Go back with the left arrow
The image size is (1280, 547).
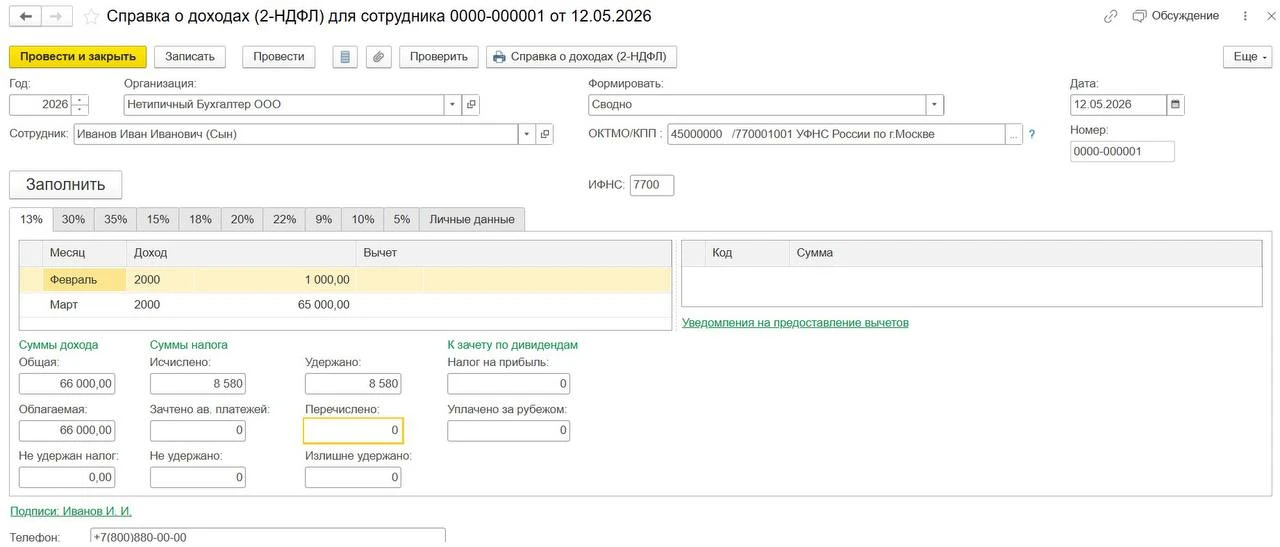pyautogui.click(x=26, y=16)
